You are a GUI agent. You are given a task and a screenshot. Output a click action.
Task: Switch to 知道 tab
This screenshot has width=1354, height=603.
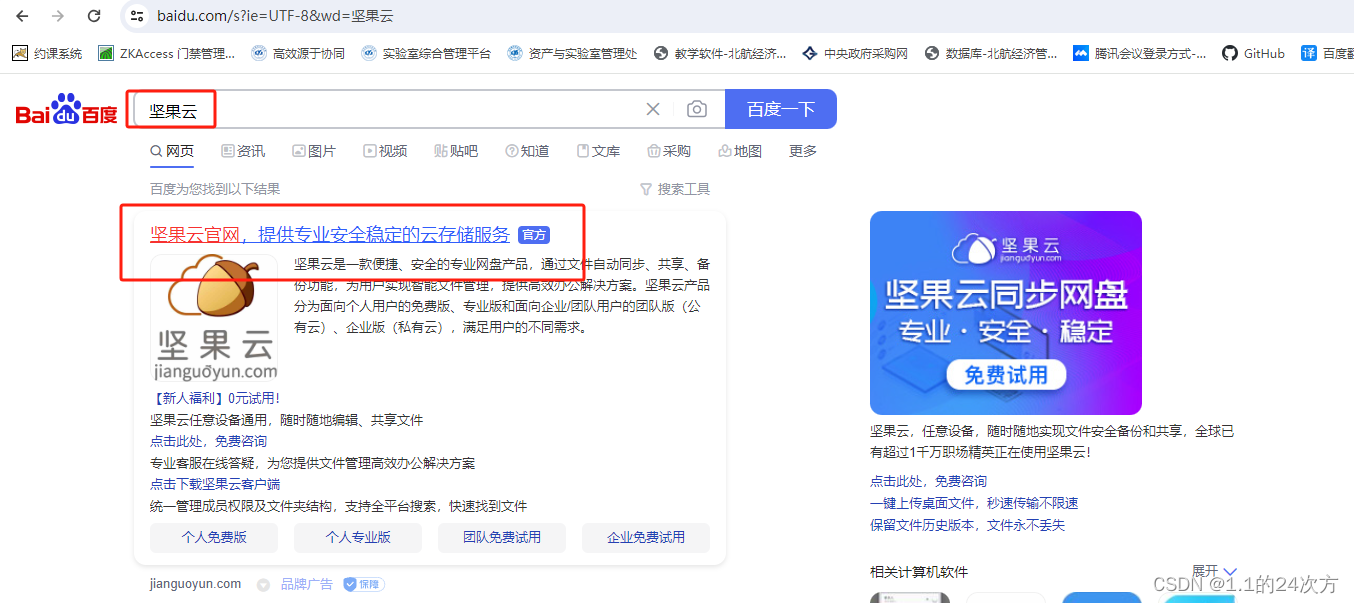pyautogui.click(x=527, y=151)
